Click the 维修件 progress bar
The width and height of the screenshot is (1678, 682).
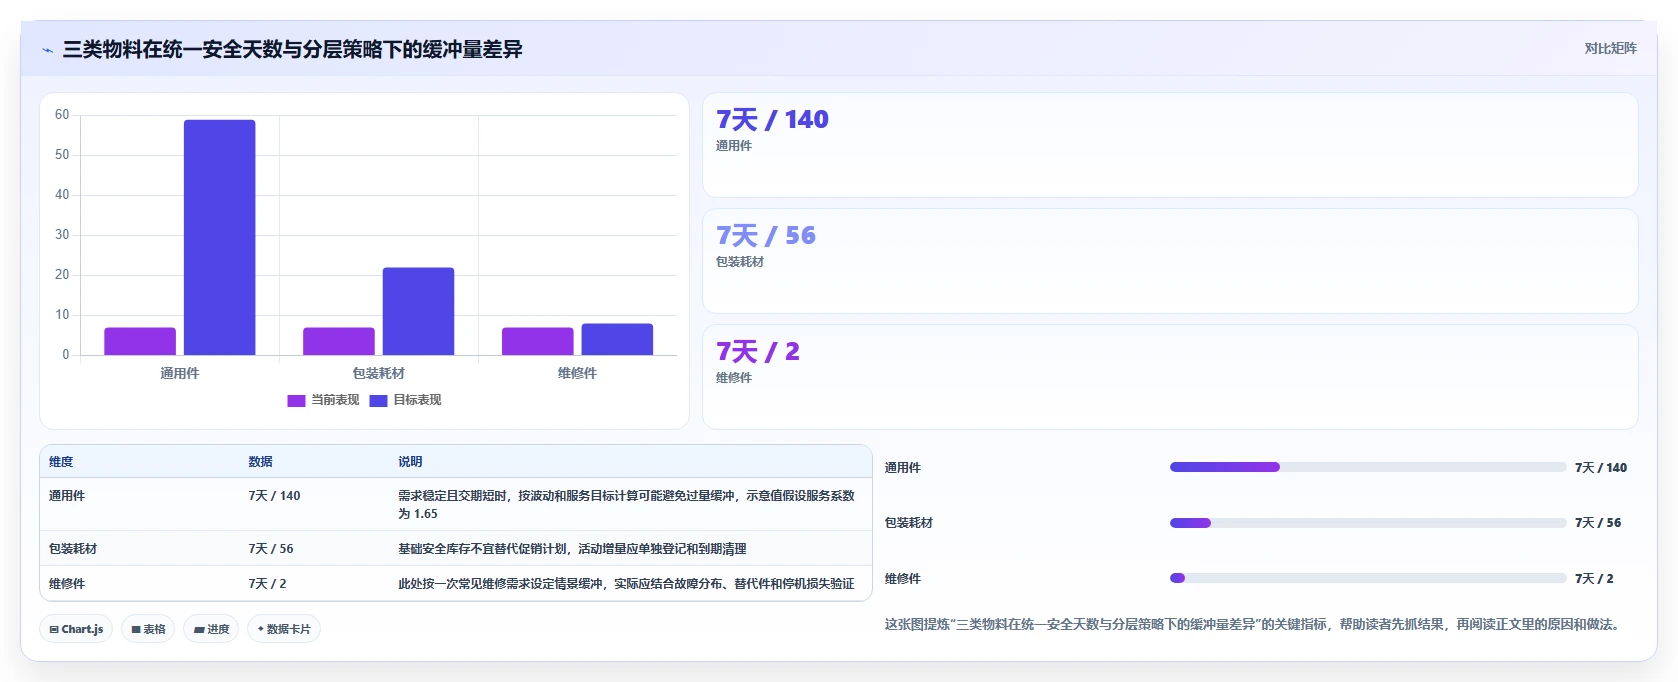(x=1368, y=578)
